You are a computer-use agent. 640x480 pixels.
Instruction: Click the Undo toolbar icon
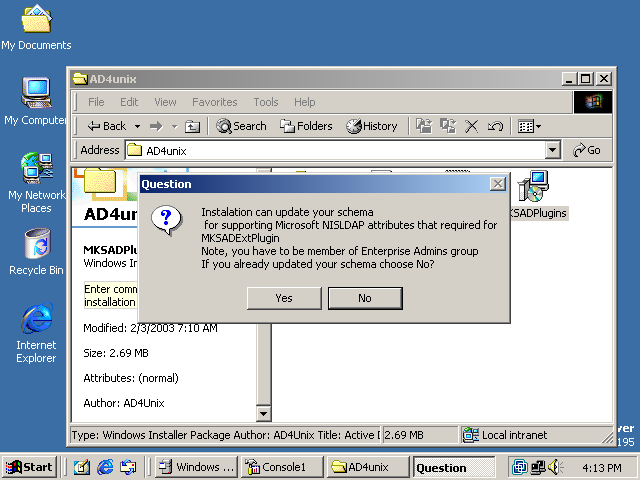pos(495,126)
